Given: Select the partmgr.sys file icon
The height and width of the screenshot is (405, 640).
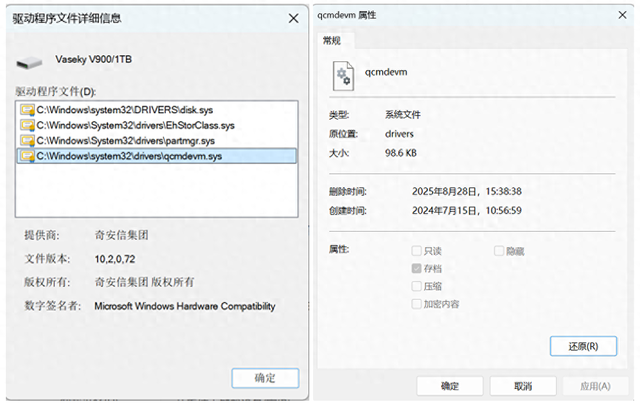Looking at the screenshot, I should click(27, 140).
